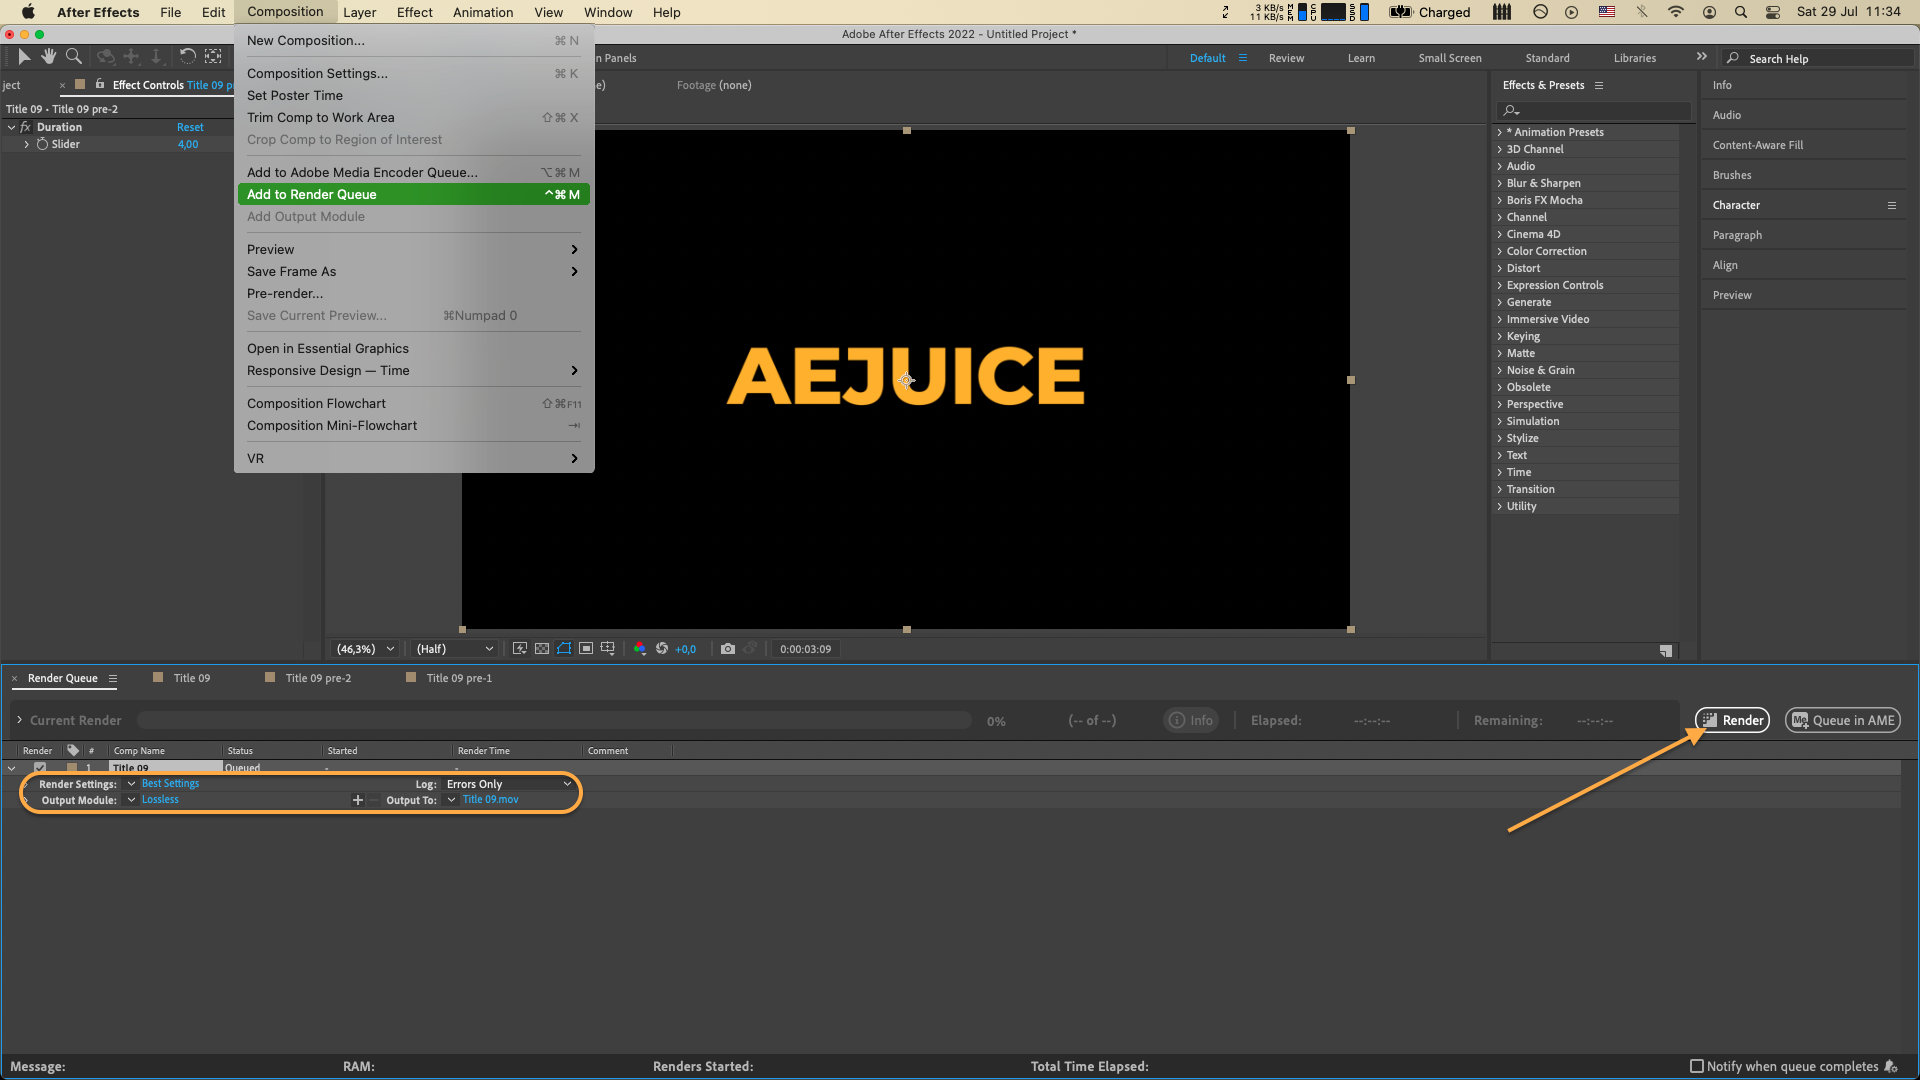Toggle mask and shape path visibility icon
This screenshot has width=1920, height=1080.
pos(564,649)
